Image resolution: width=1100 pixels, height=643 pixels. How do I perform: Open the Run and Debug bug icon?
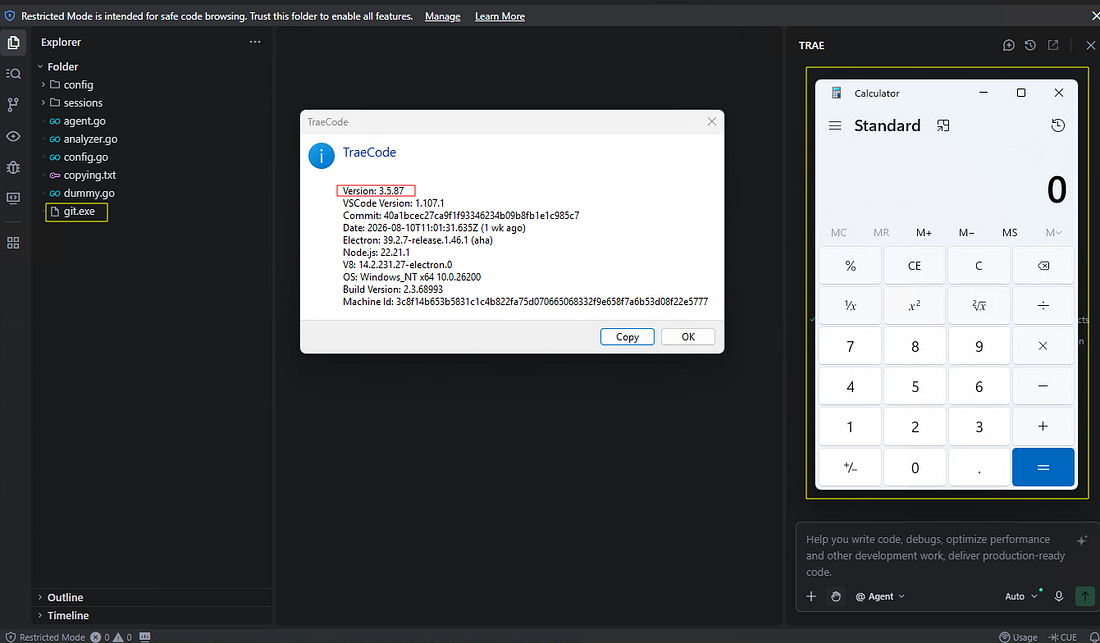click(x=13, y=168)
